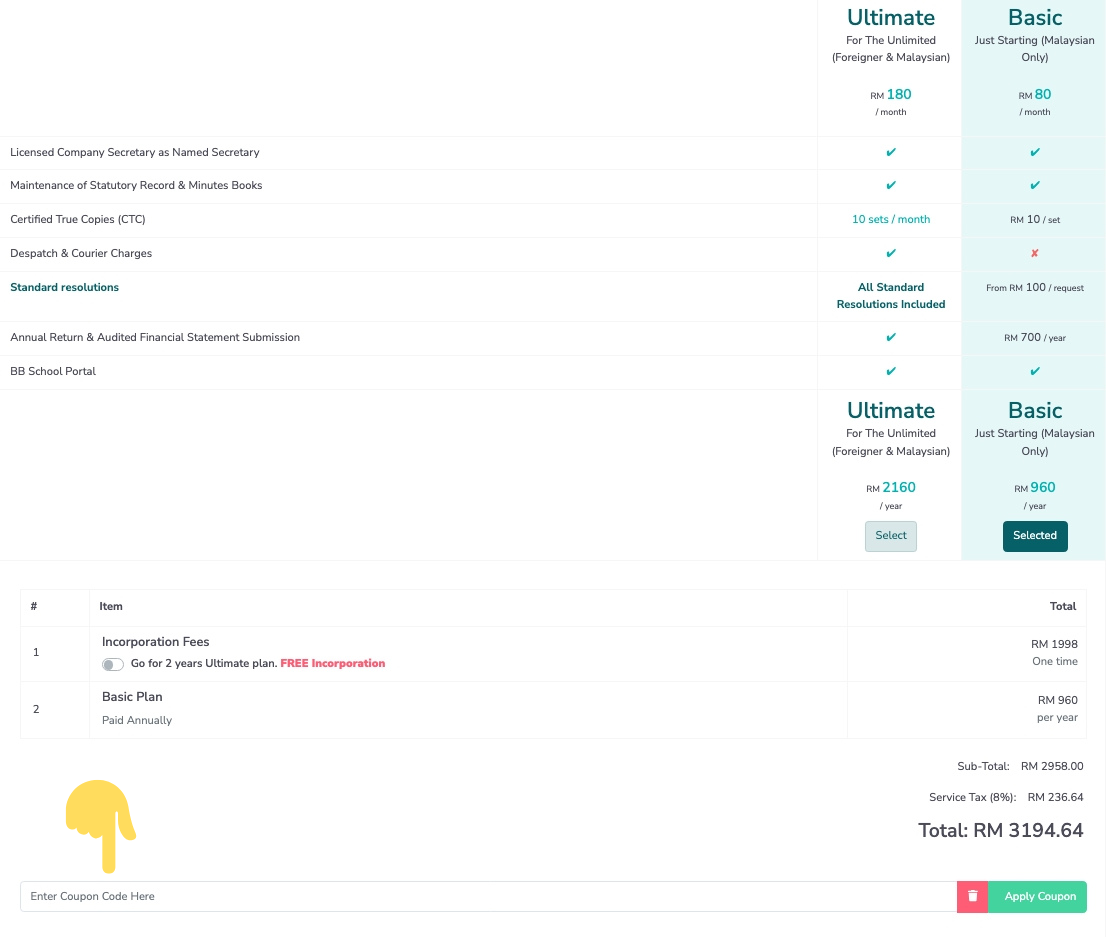
Task: Click the Service Tax 'RM 236.64' amount
Action: (1055, 797)
